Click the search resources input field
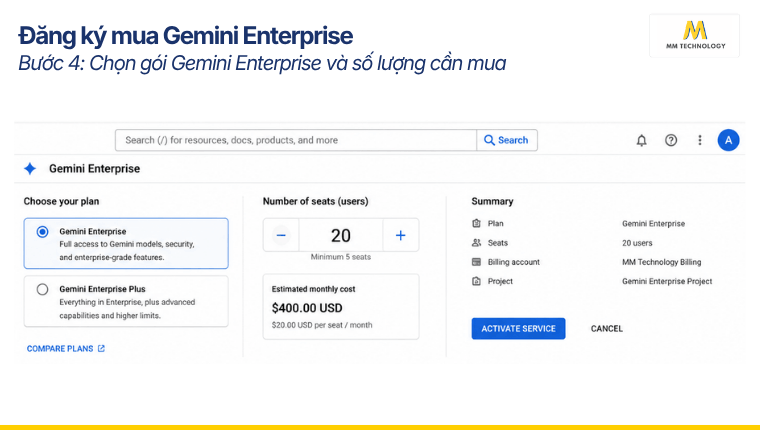This screenshot has height=430, width=760. pyautogui.click(x=296, y=140)
